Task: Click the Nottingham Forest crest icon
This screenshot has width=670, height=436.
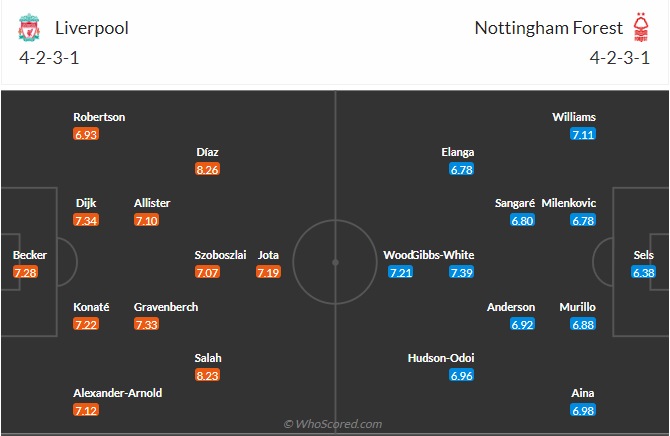Action: tap(641, 28)
